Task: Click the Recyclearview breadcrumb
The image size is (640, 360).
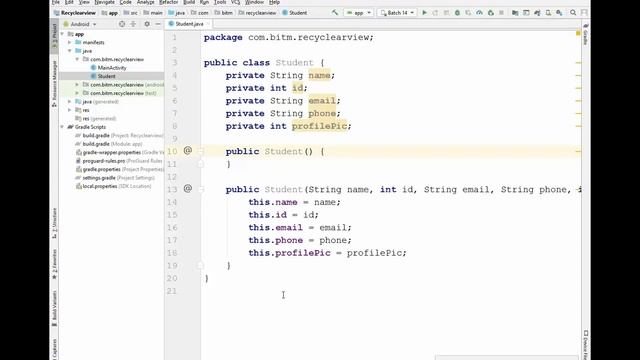Action: tap(75, 13)
